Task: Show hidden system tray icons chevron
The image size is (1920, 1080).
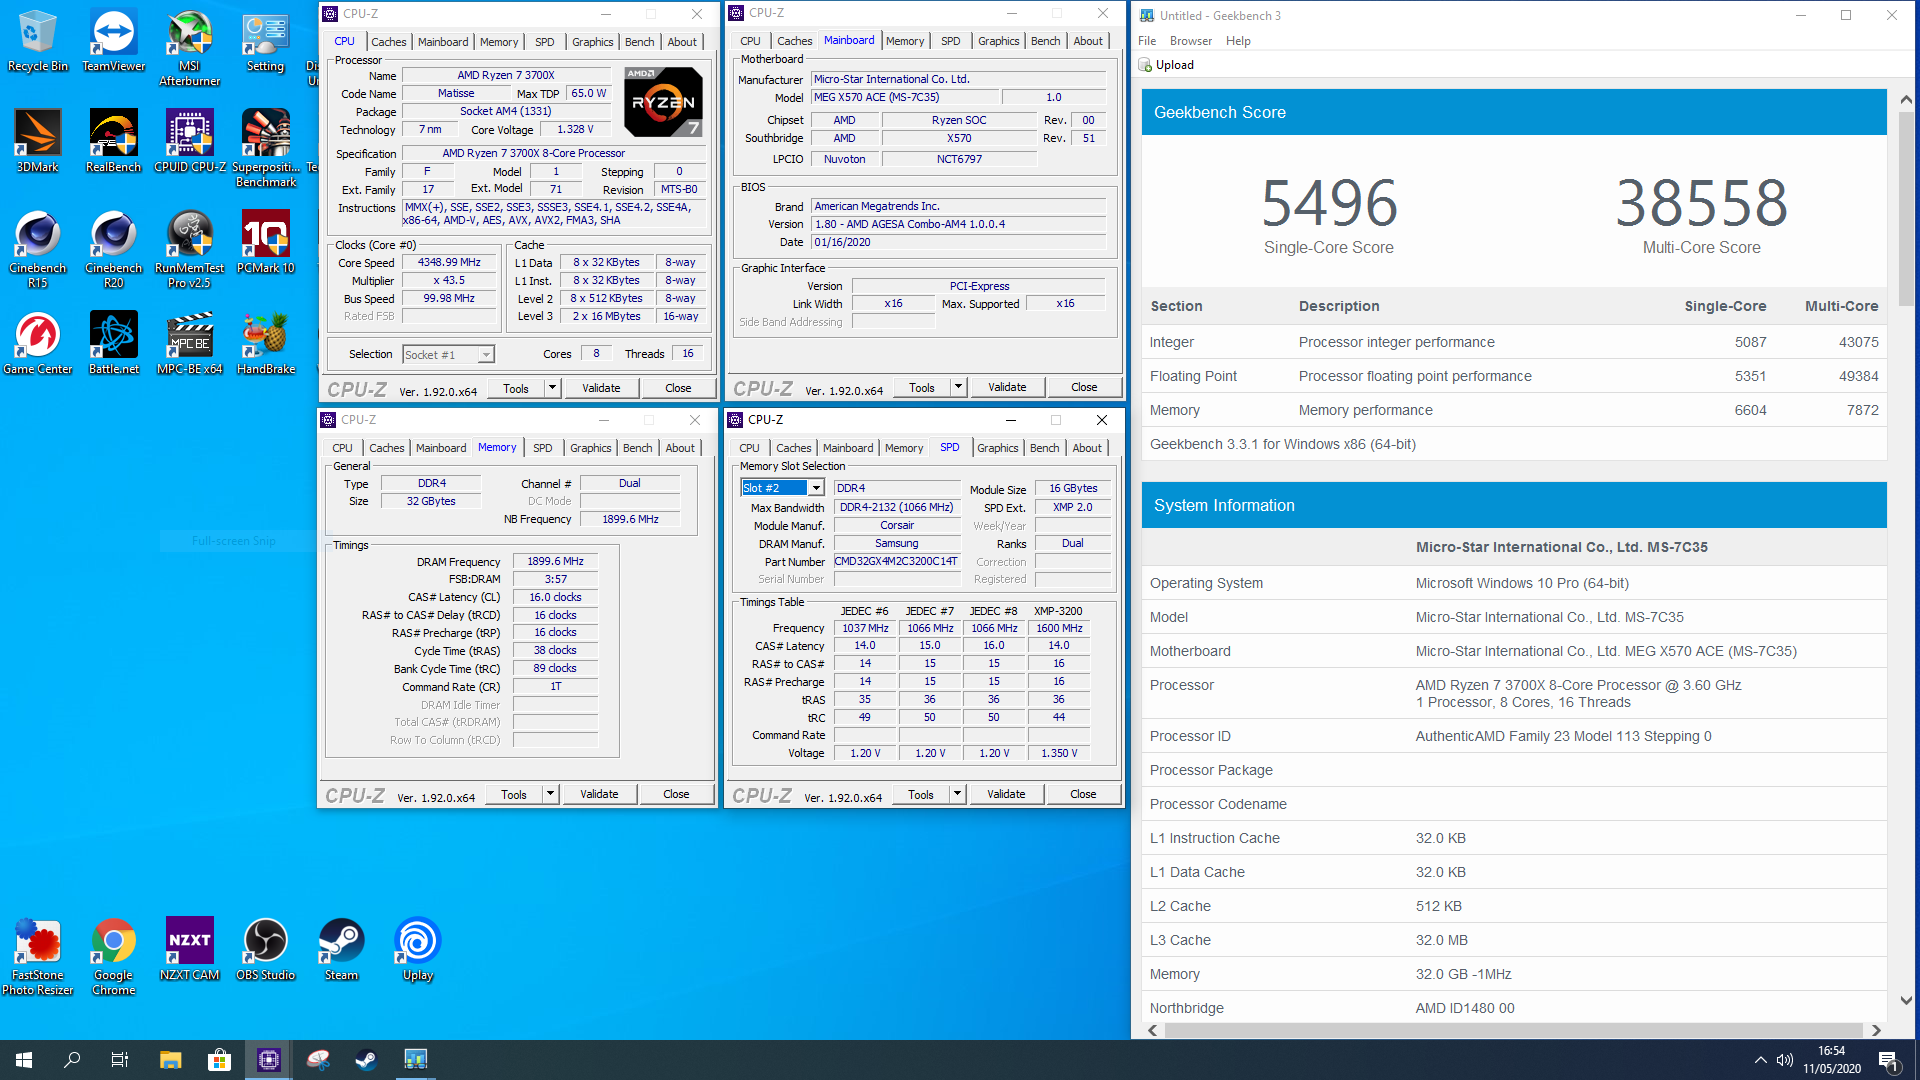Action: tap(1760, 1060)
